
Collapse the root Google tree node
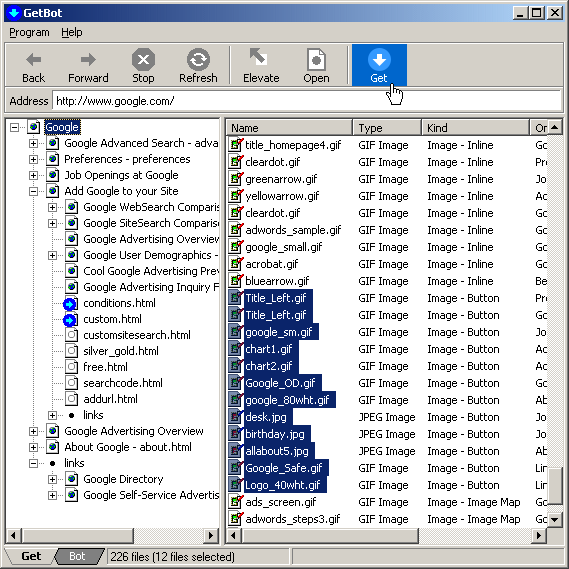[15, 127]
